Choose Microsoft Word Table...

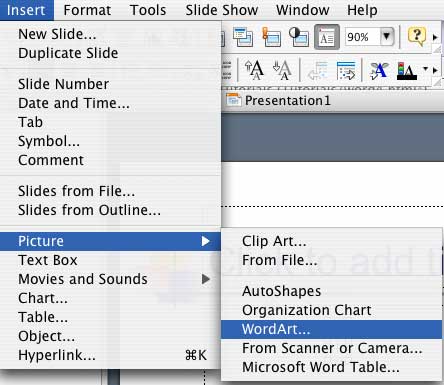tap(332, 367)
